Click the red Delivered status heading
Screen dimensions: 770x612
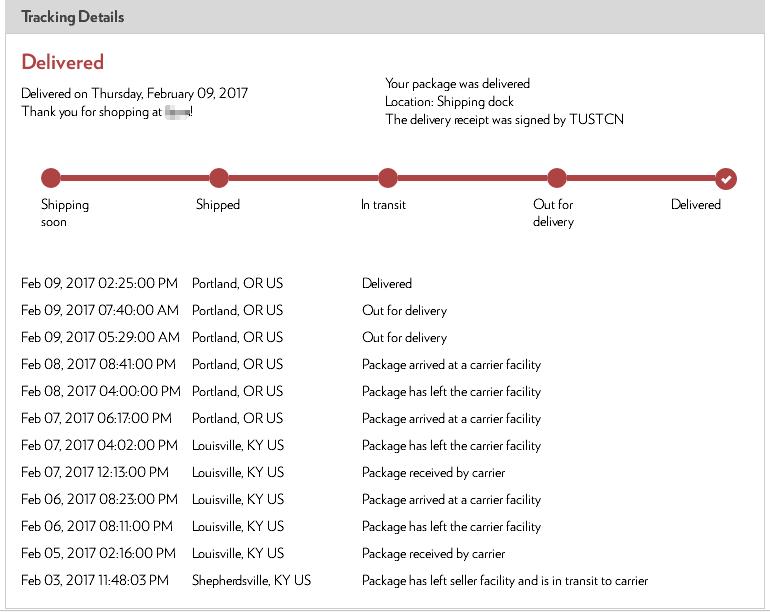pos(62,62)
